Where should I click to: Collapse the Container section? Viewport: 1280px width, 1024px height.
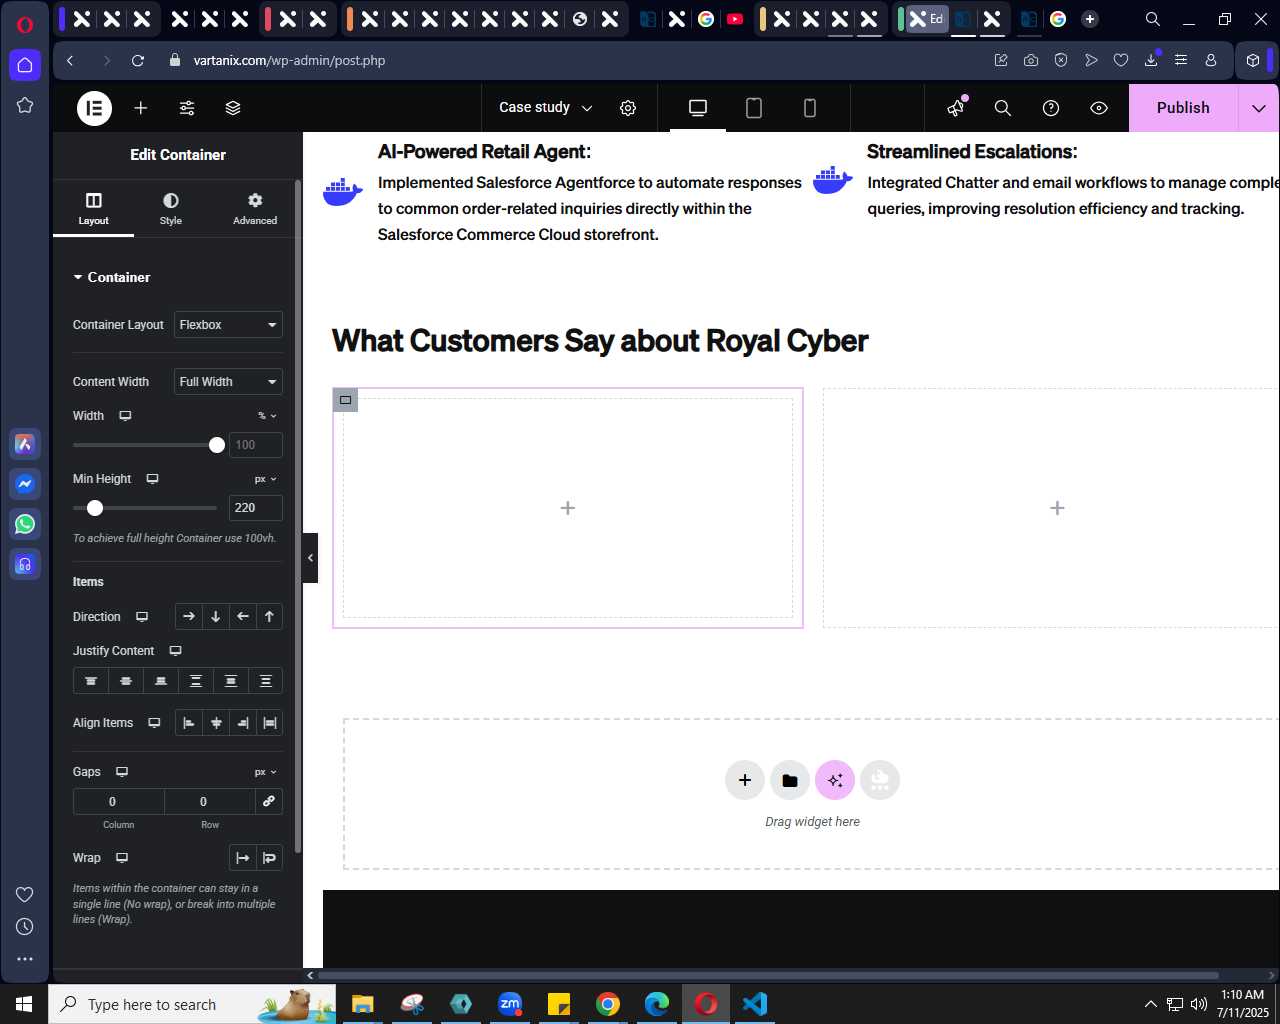click(112, 277)
